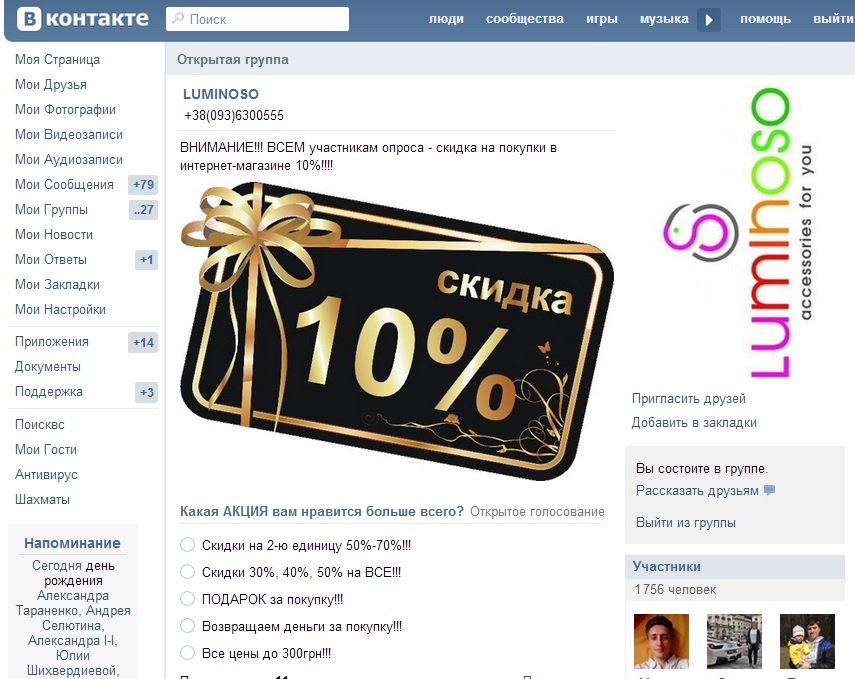855x679 pixels.
Task: Click the poll question Какая АКЦИЯ вам нравится
Action: coord(322,512)
